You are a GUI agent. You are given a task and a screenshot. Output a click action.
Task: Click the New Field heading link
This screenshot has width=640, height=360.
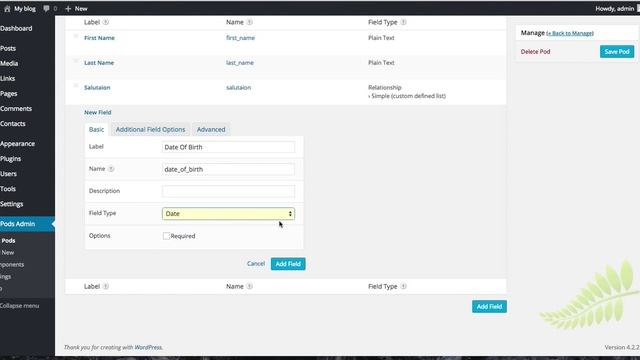click(98, 112)
